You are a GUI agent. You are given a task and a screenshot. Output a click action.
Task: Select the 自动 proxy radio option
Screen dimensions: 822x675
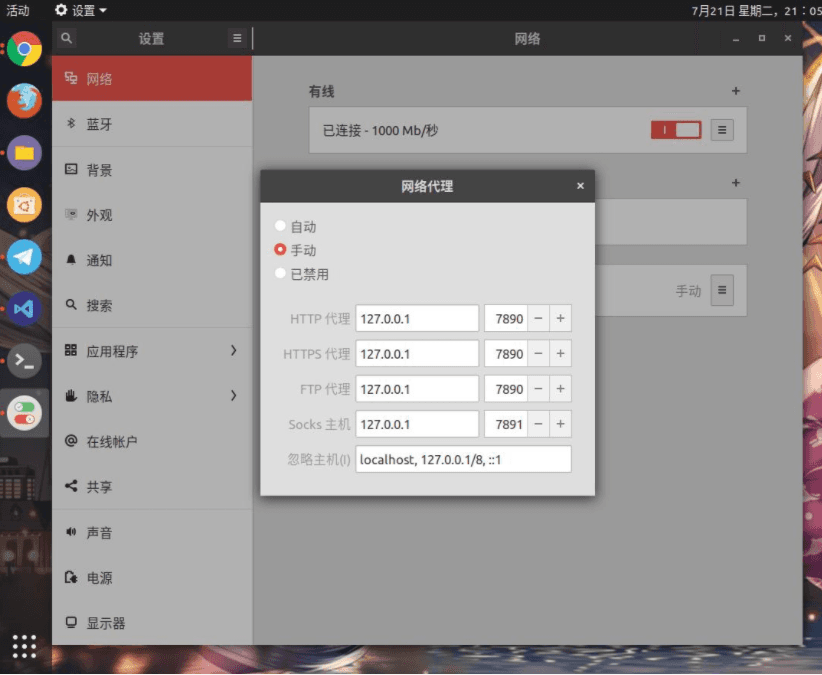click(x=281, y=227)
